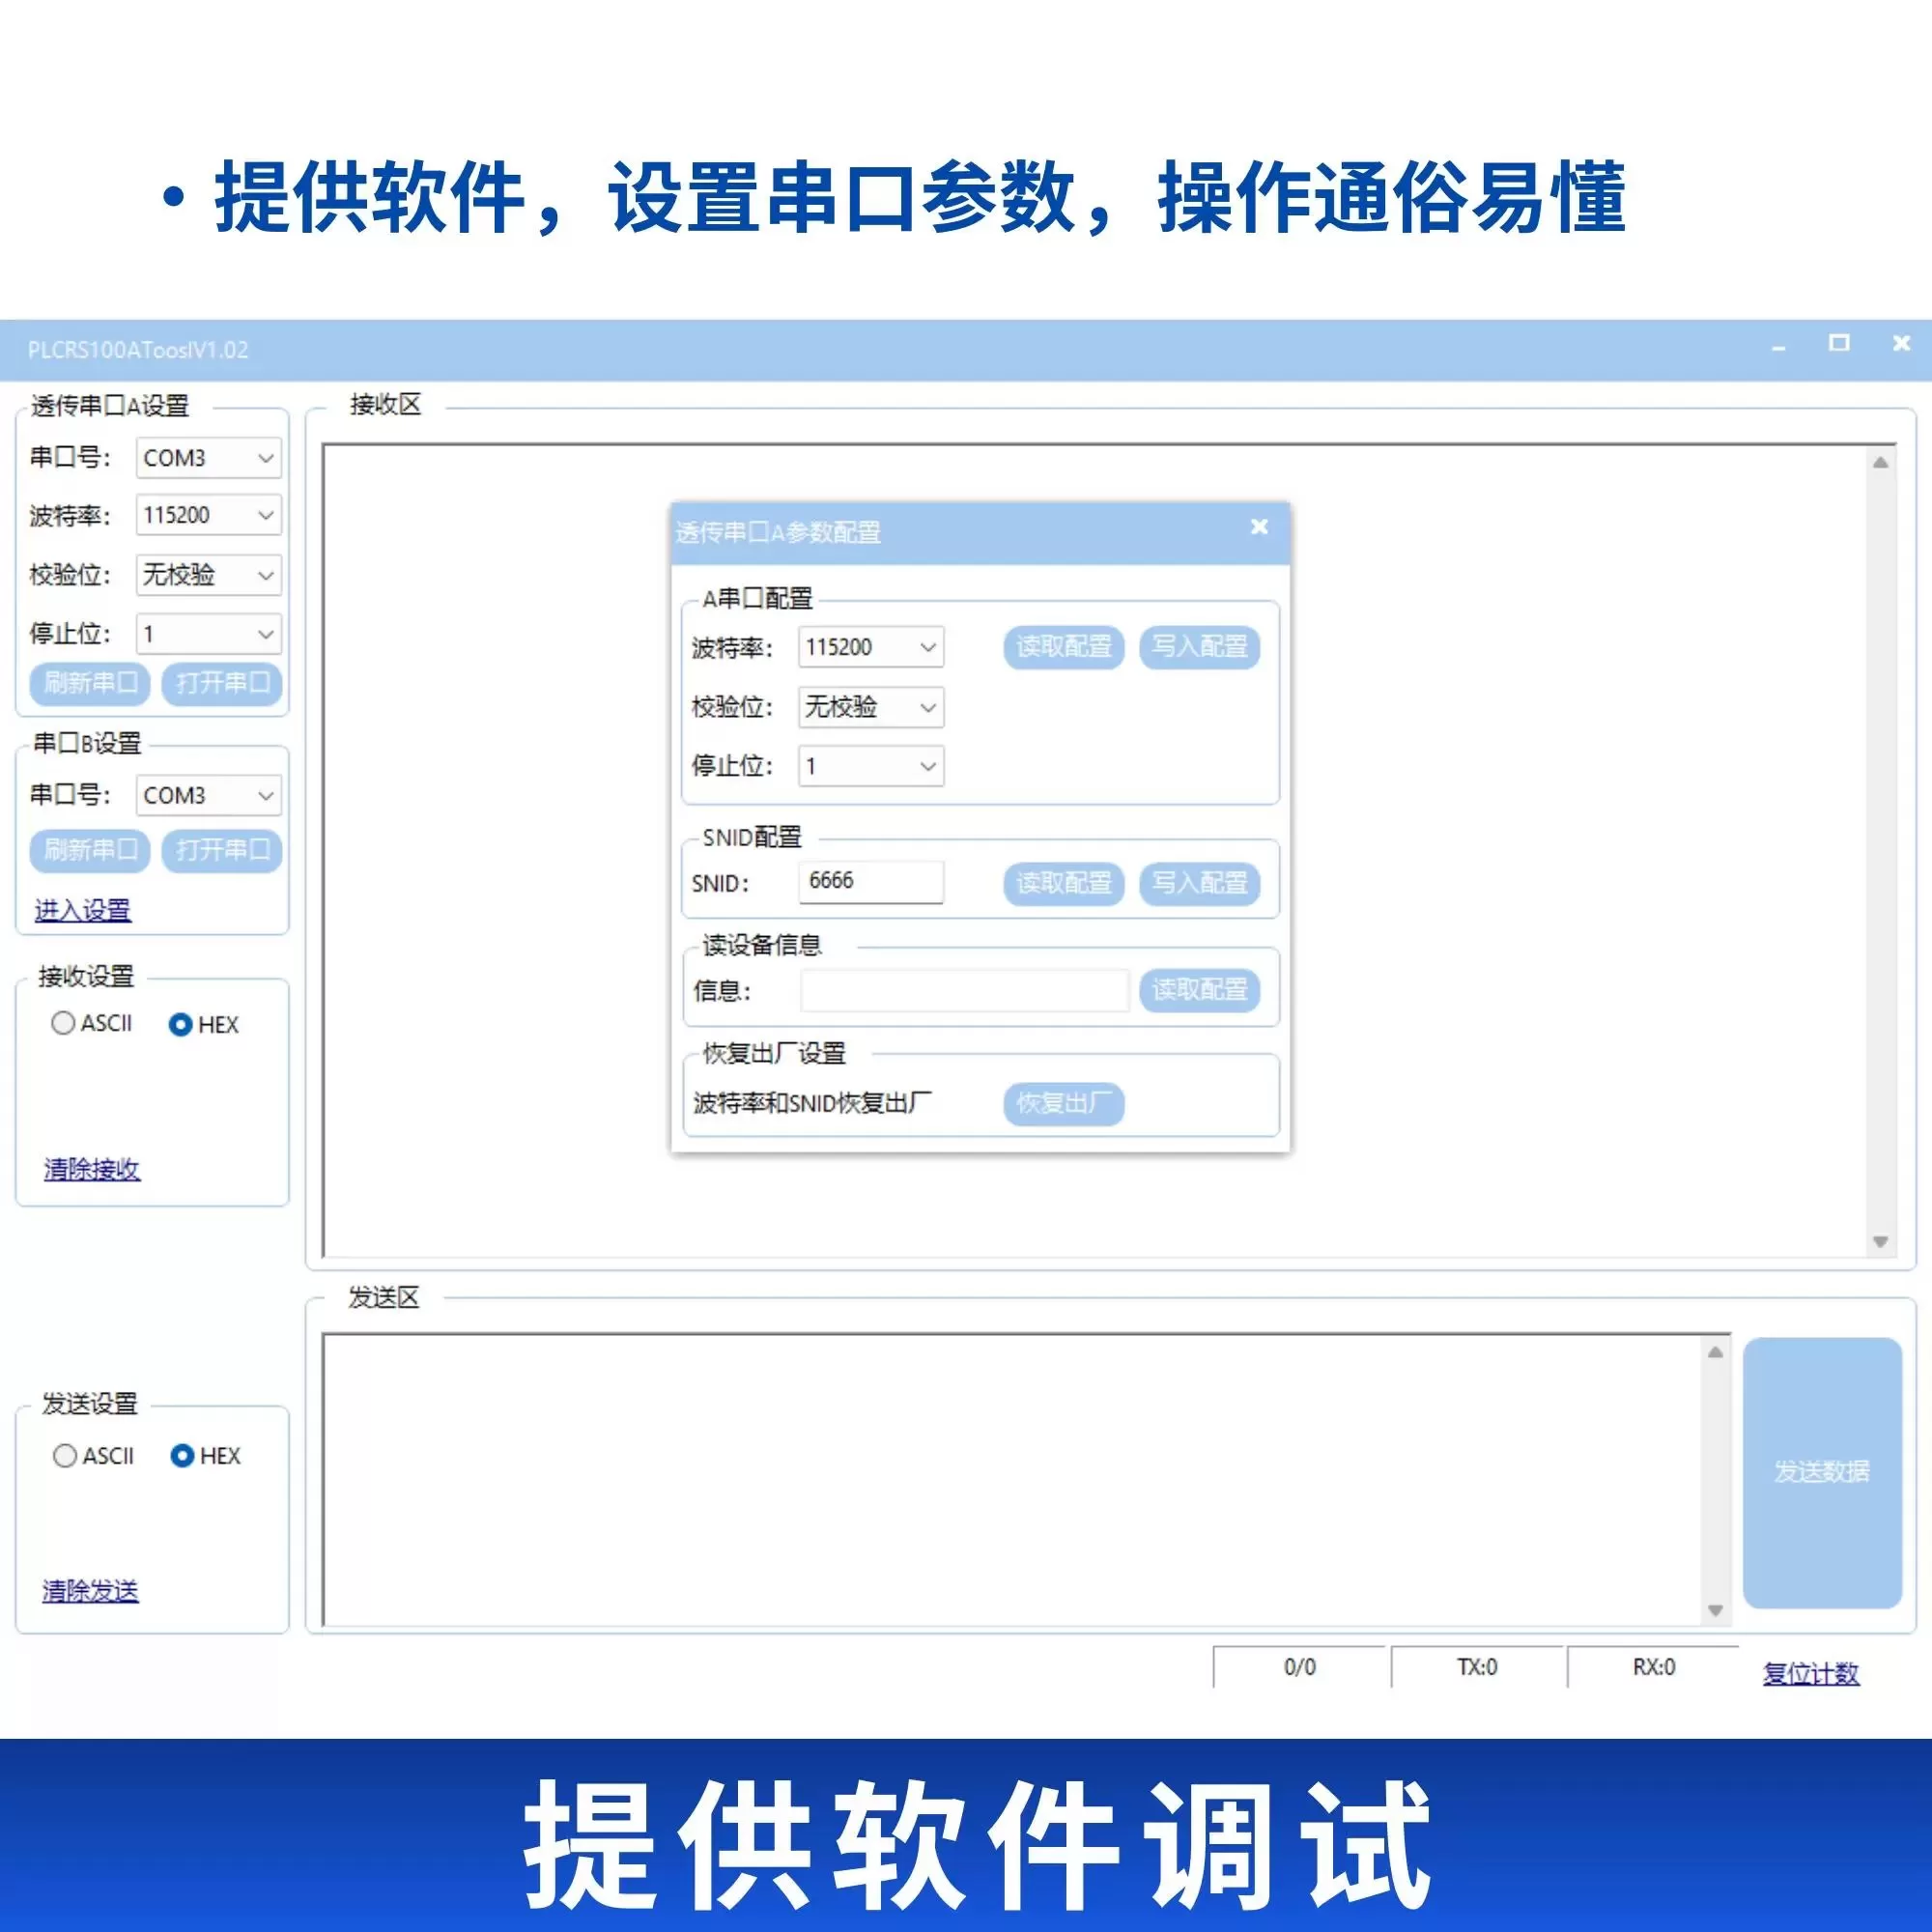Screen dimensions: 1932x1932
Task: Click the 复位计数 link
Action: point(1811,1674)
